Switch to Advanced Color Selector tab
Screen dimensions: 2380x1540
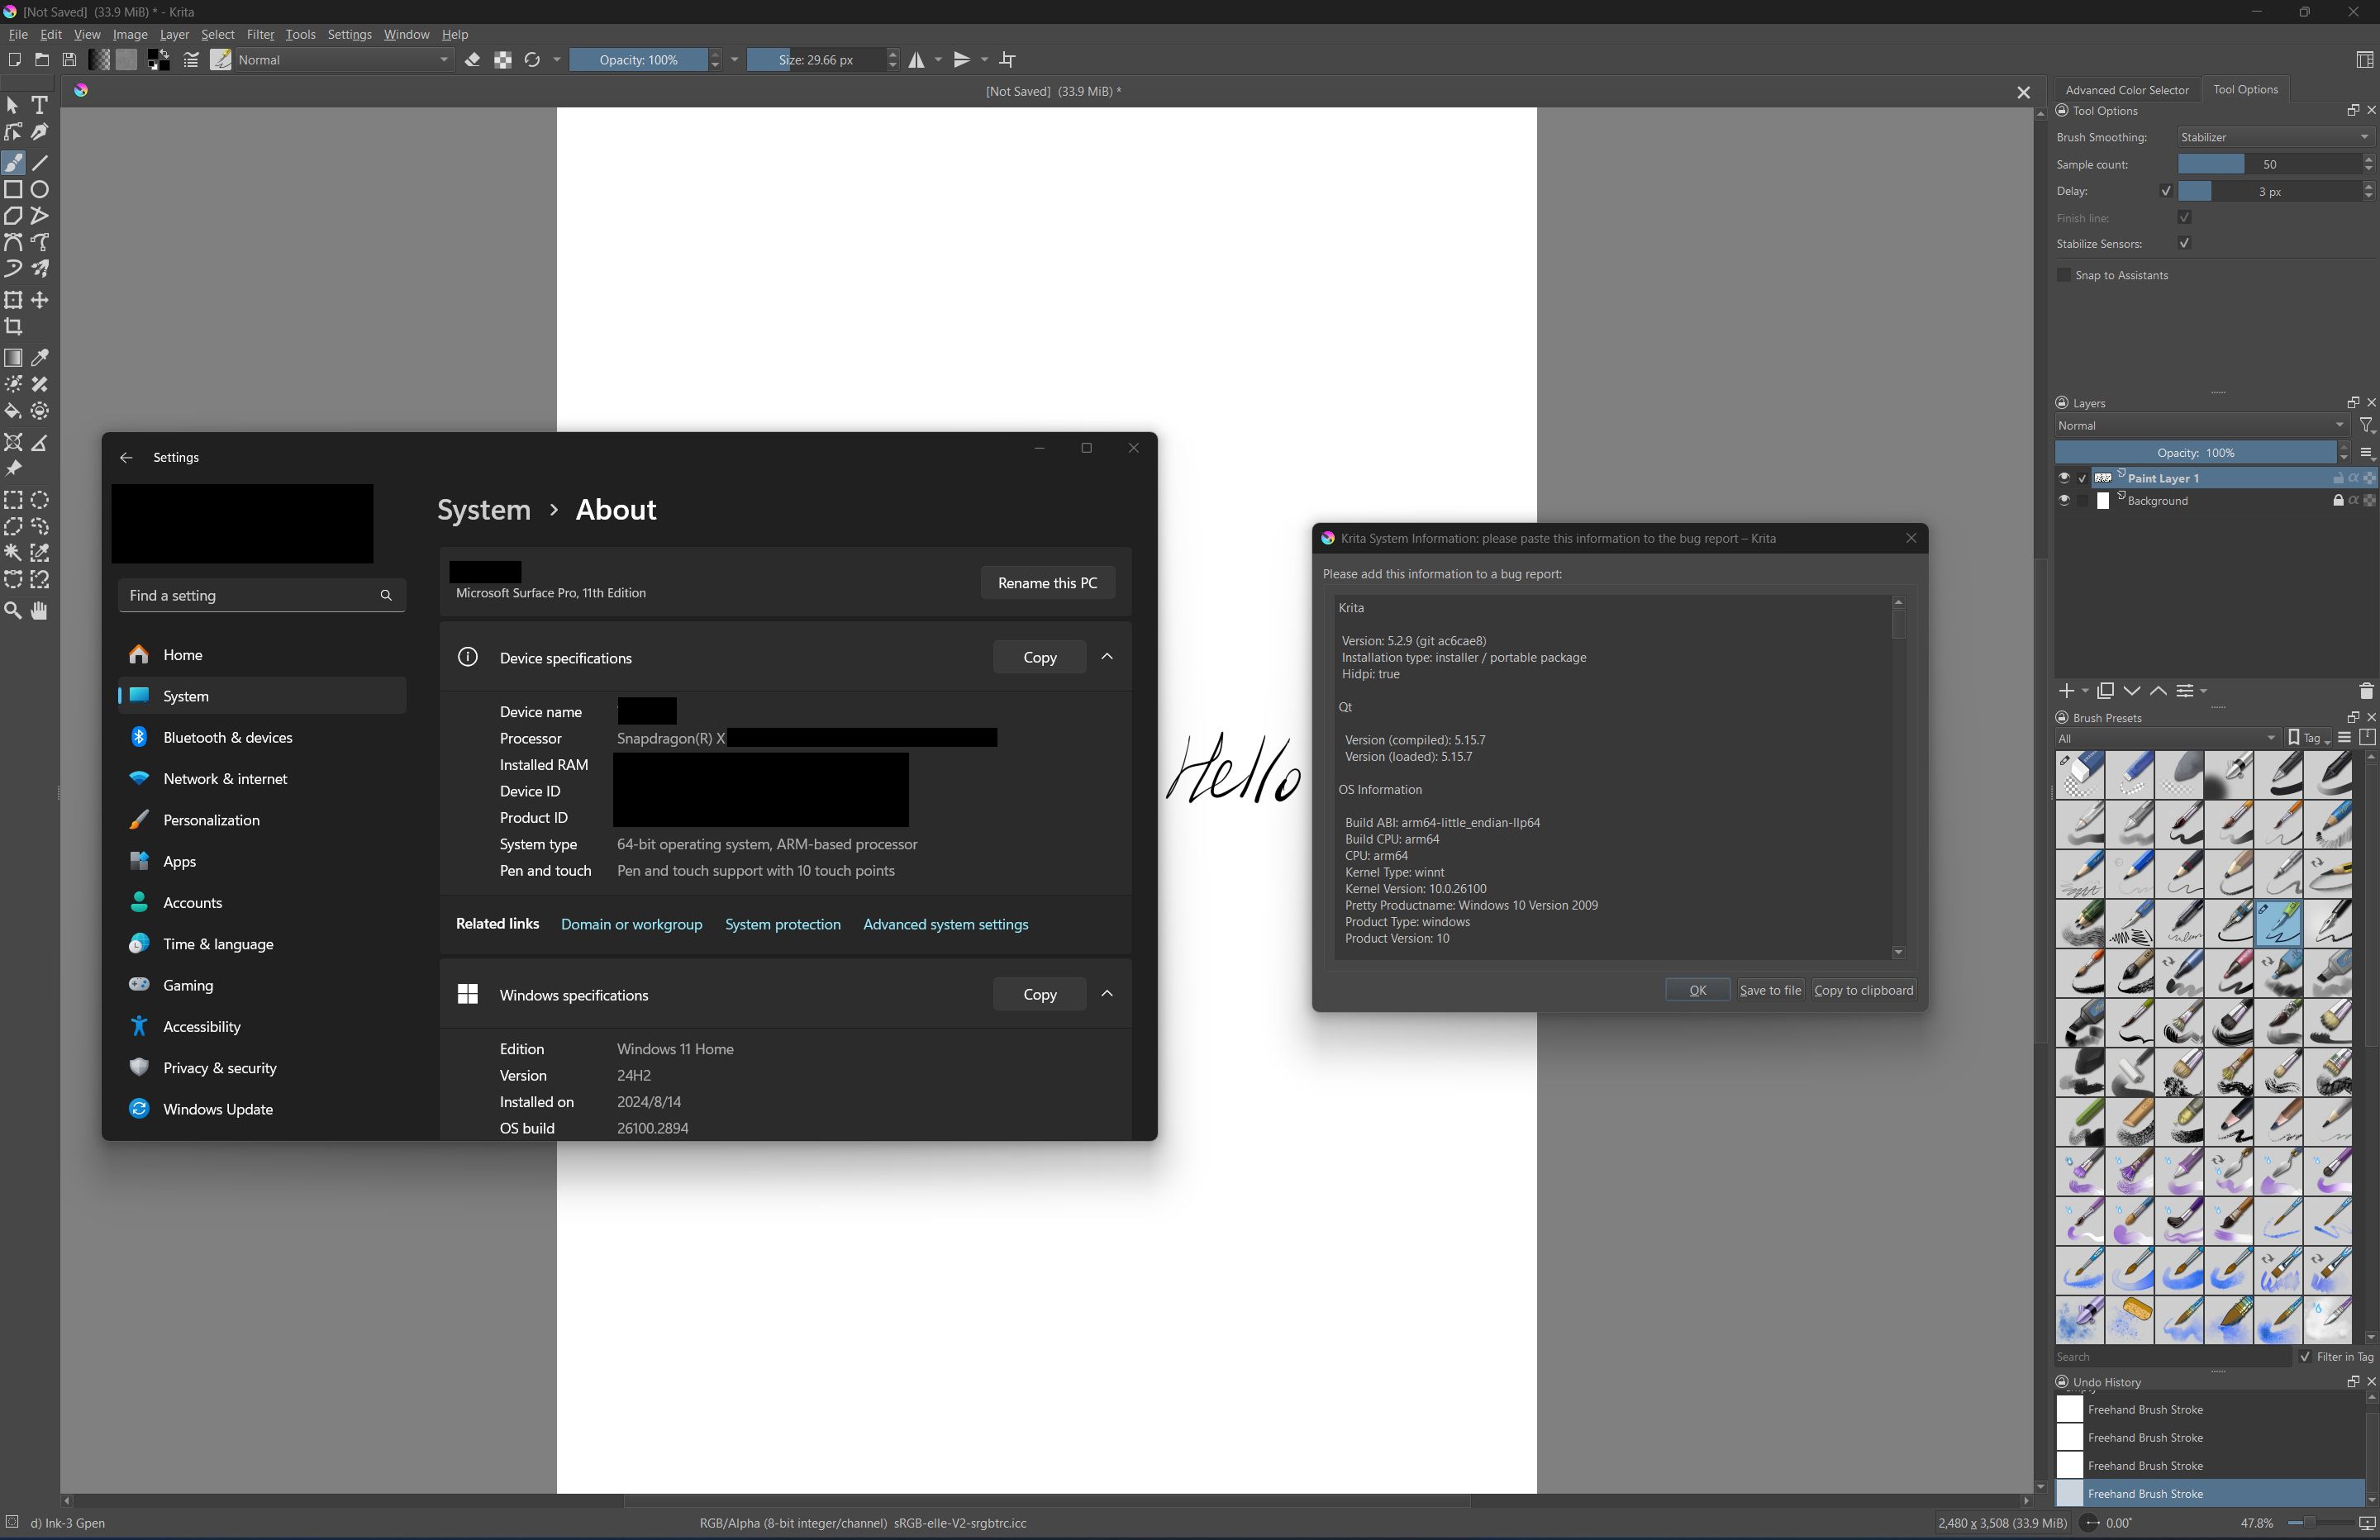[2126, 90]
